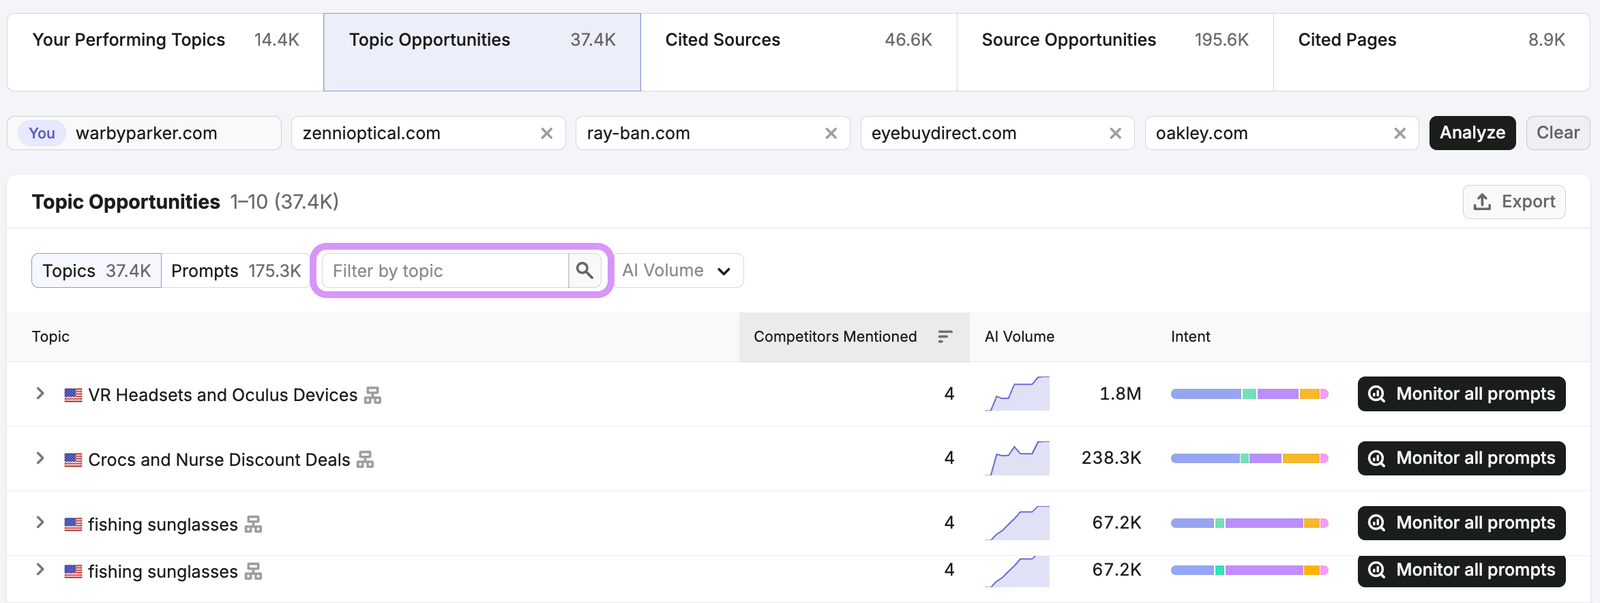Click the Topic column header
Screen dimensions: 1600x603
(x=51, y=337)
